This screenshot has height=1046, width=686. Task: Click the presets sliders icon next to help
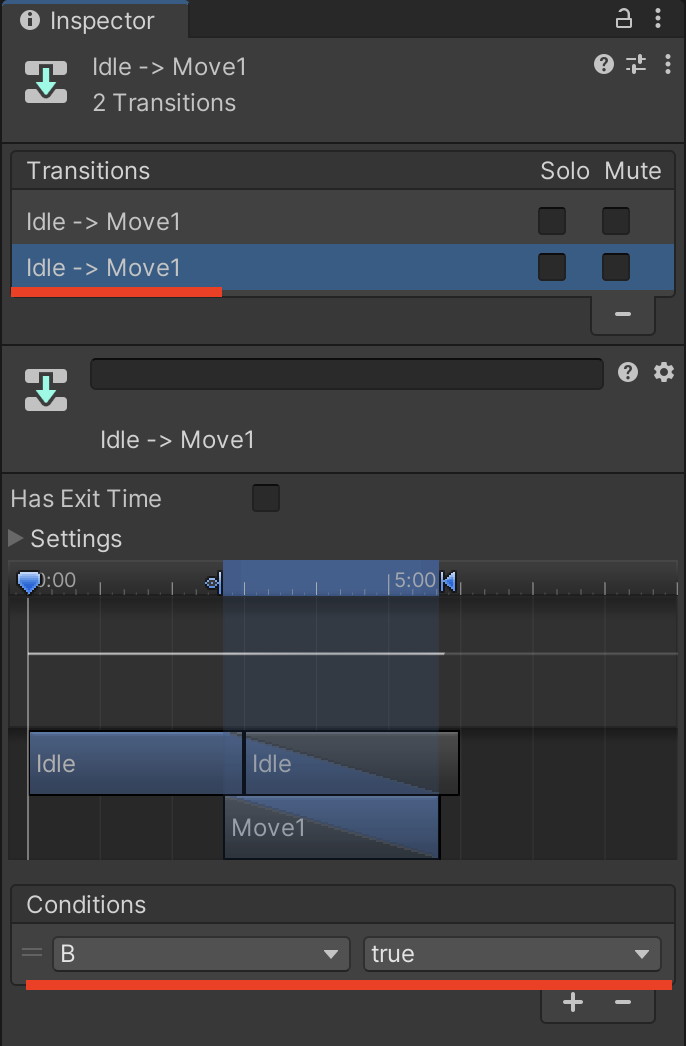point(635,64)
